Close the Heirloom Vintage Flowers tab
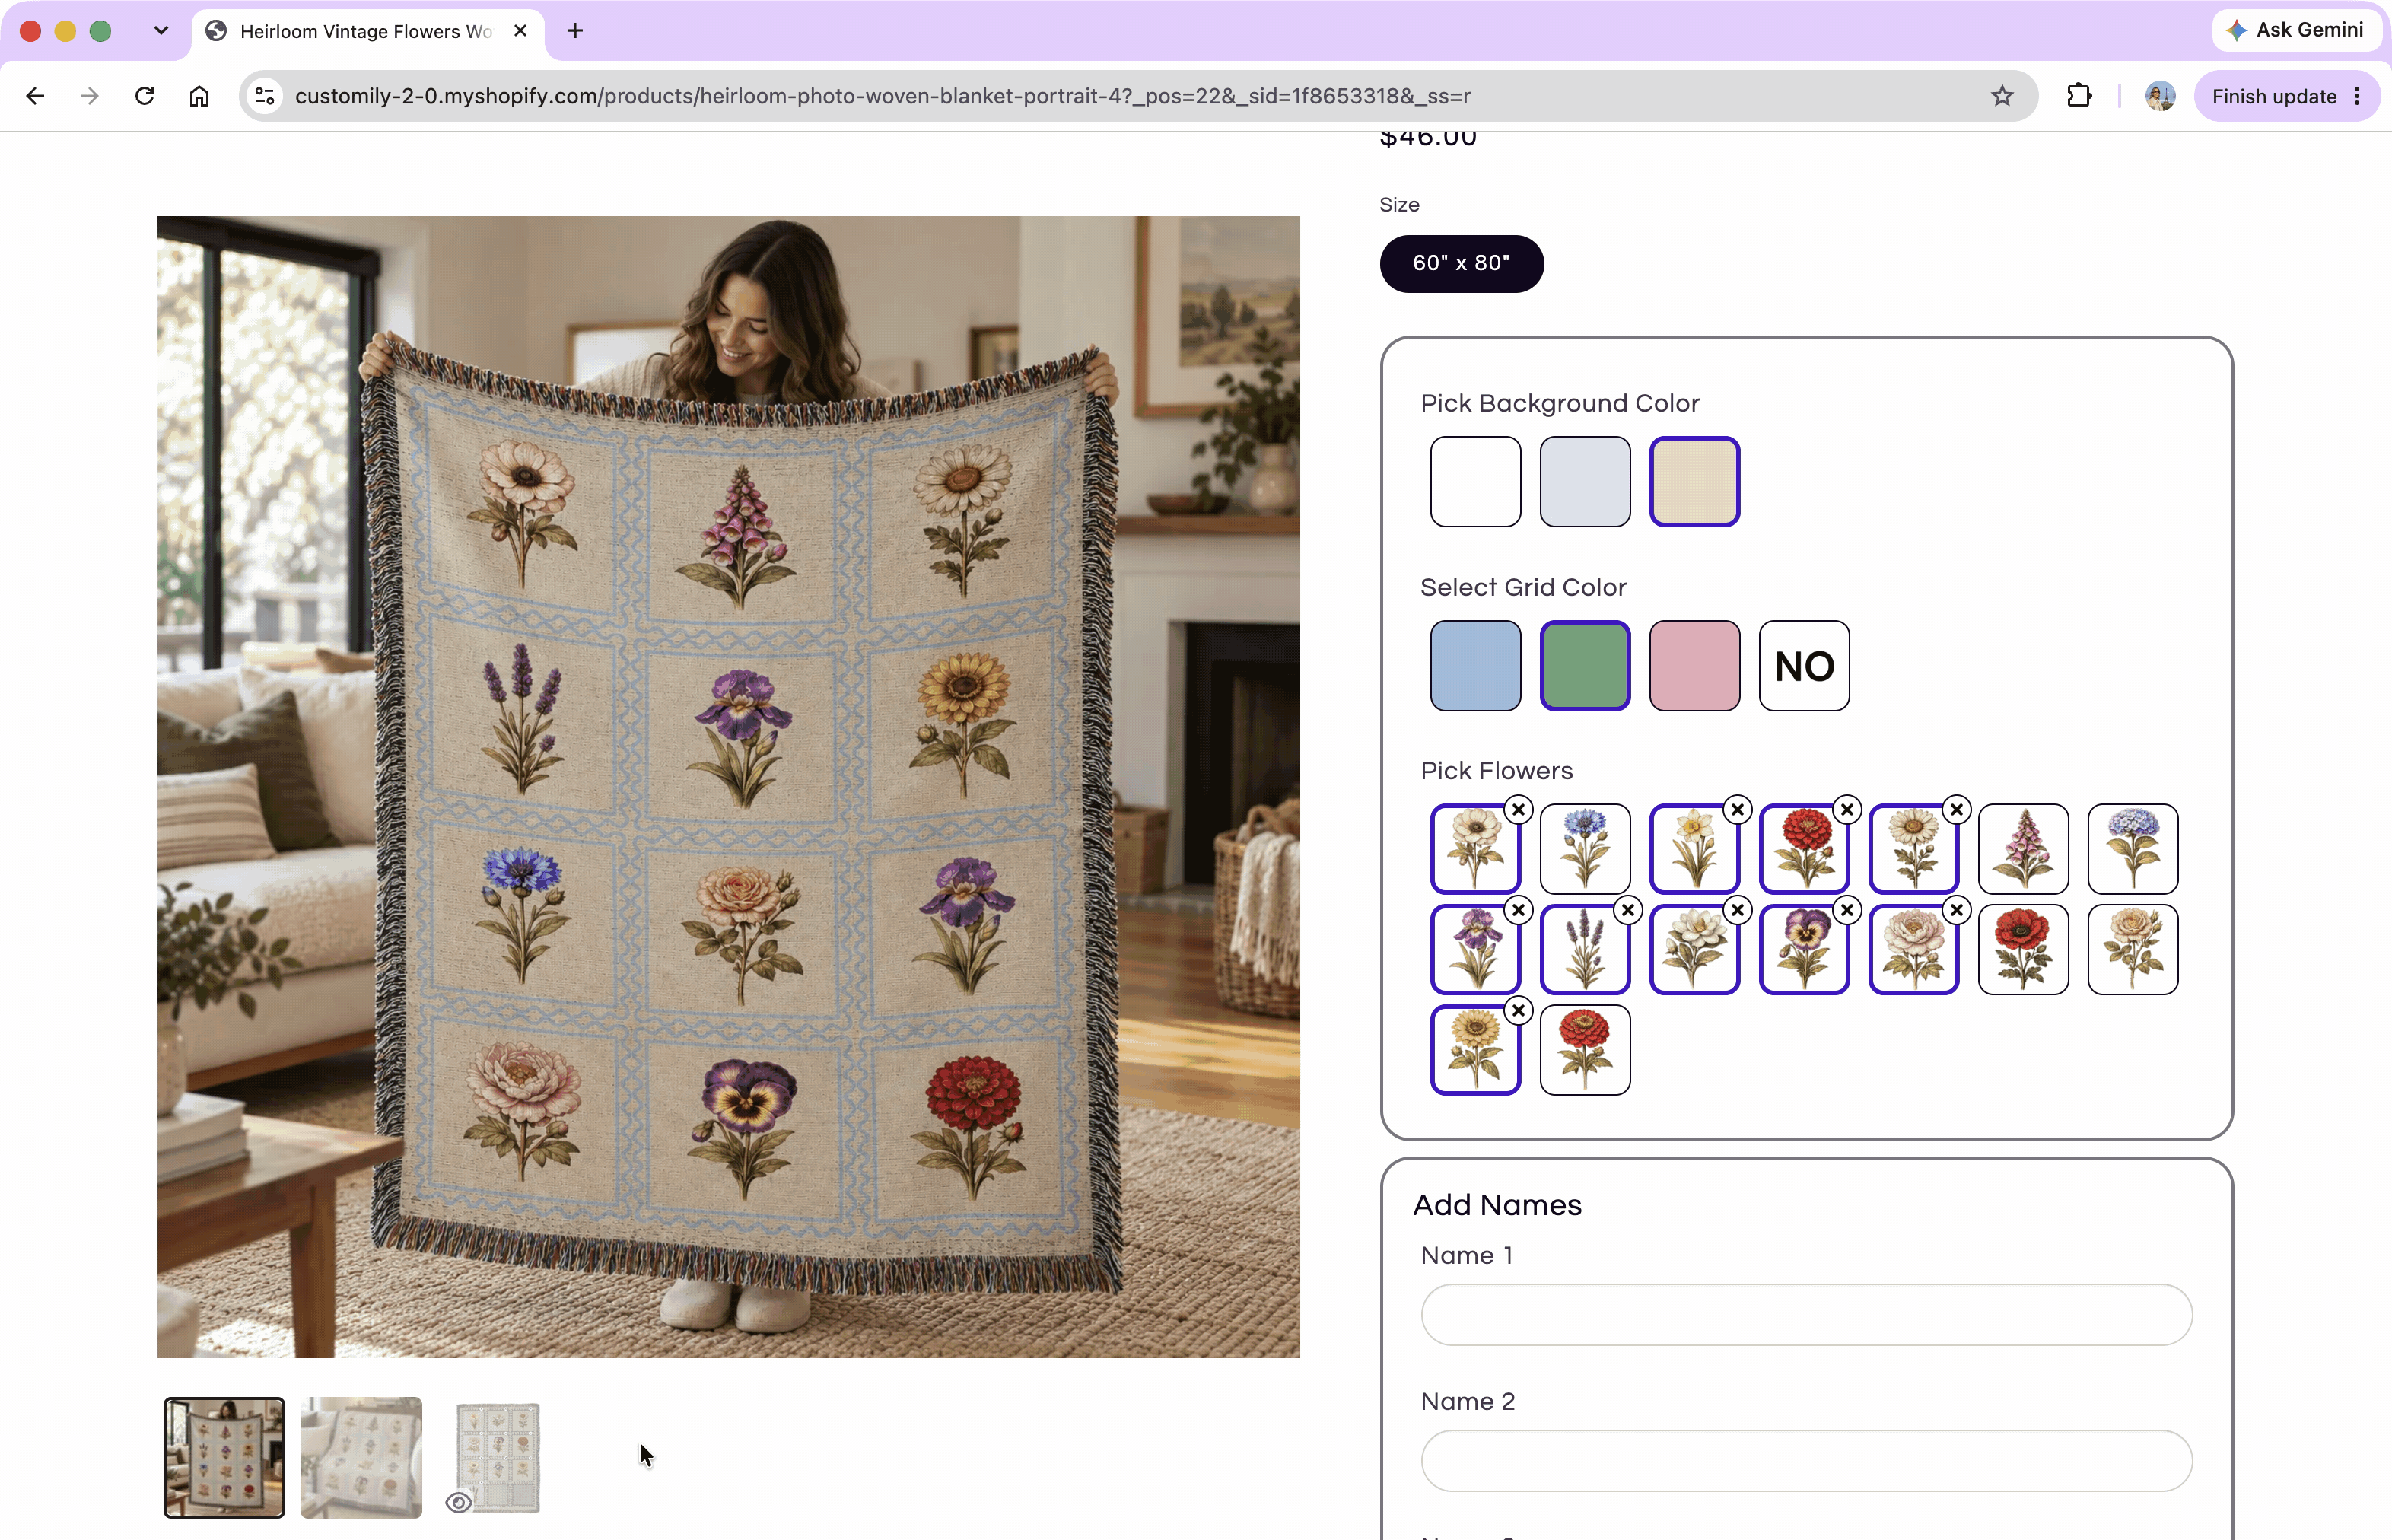The height and width of the screenshot is (1540, 2392). (520, 31)
